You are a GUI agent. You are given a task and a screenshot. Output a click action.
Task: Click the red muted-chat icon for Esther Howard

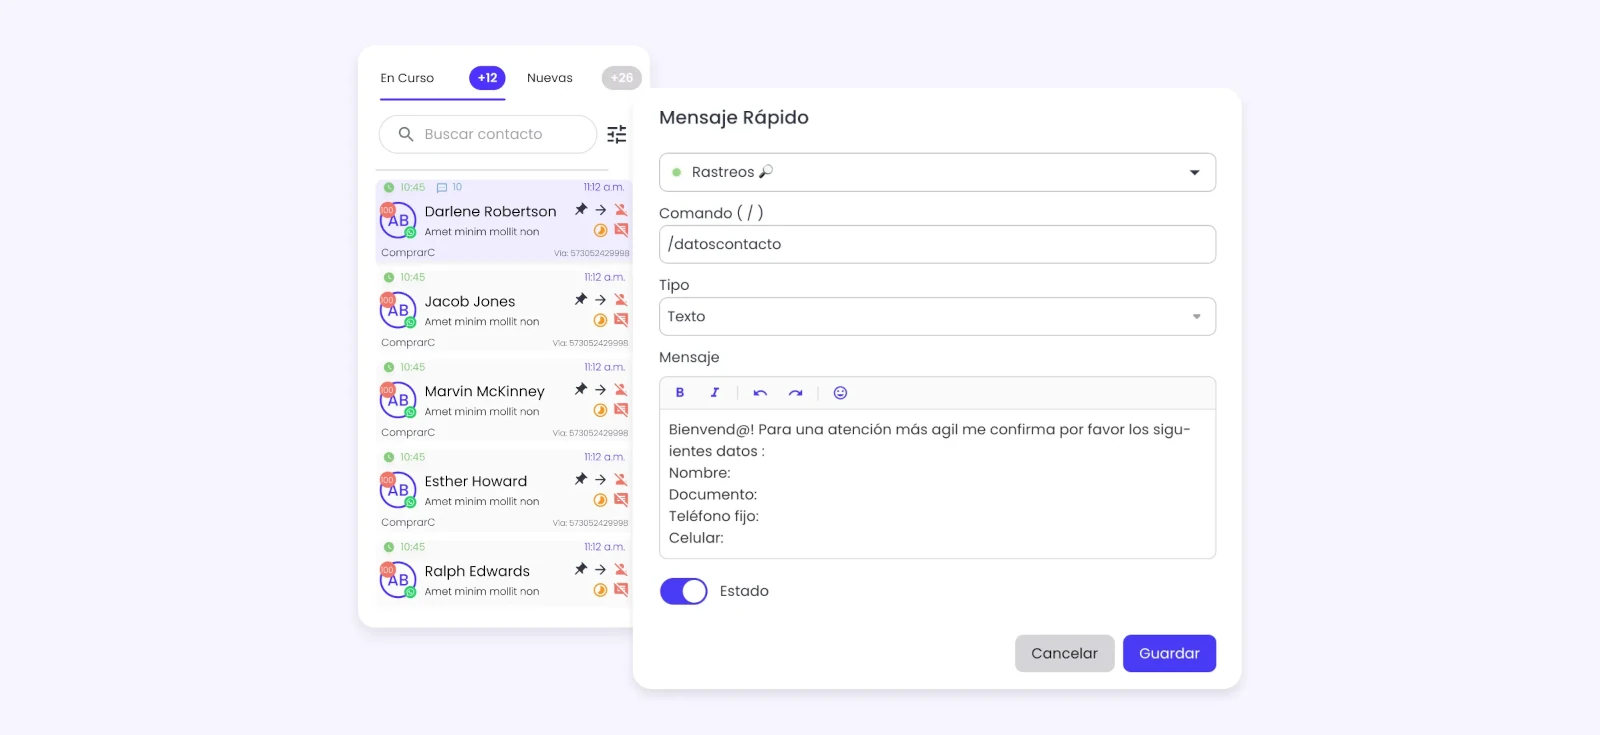tap(621, 501)
